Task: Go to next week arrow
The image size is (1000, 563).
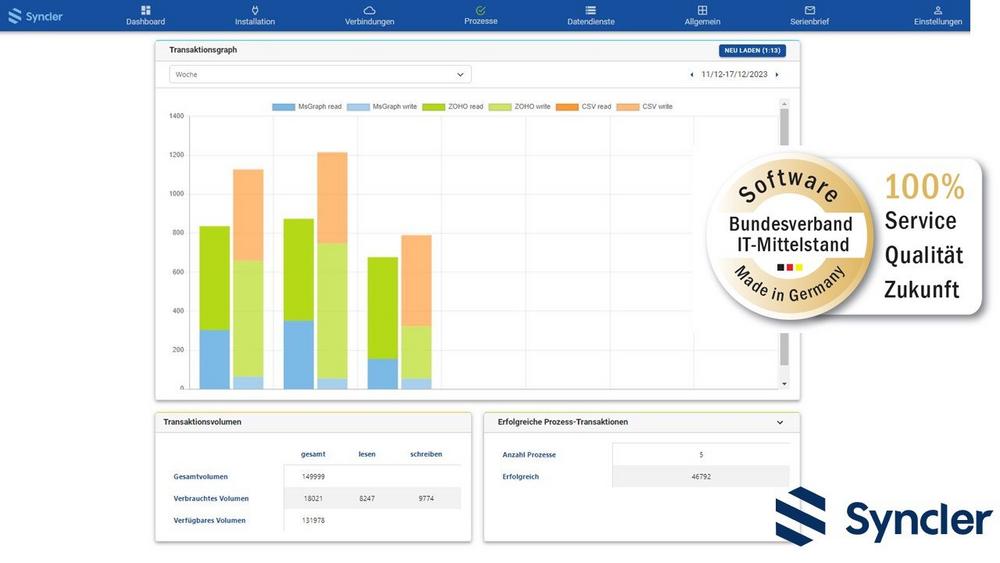Action: (777, 75)
